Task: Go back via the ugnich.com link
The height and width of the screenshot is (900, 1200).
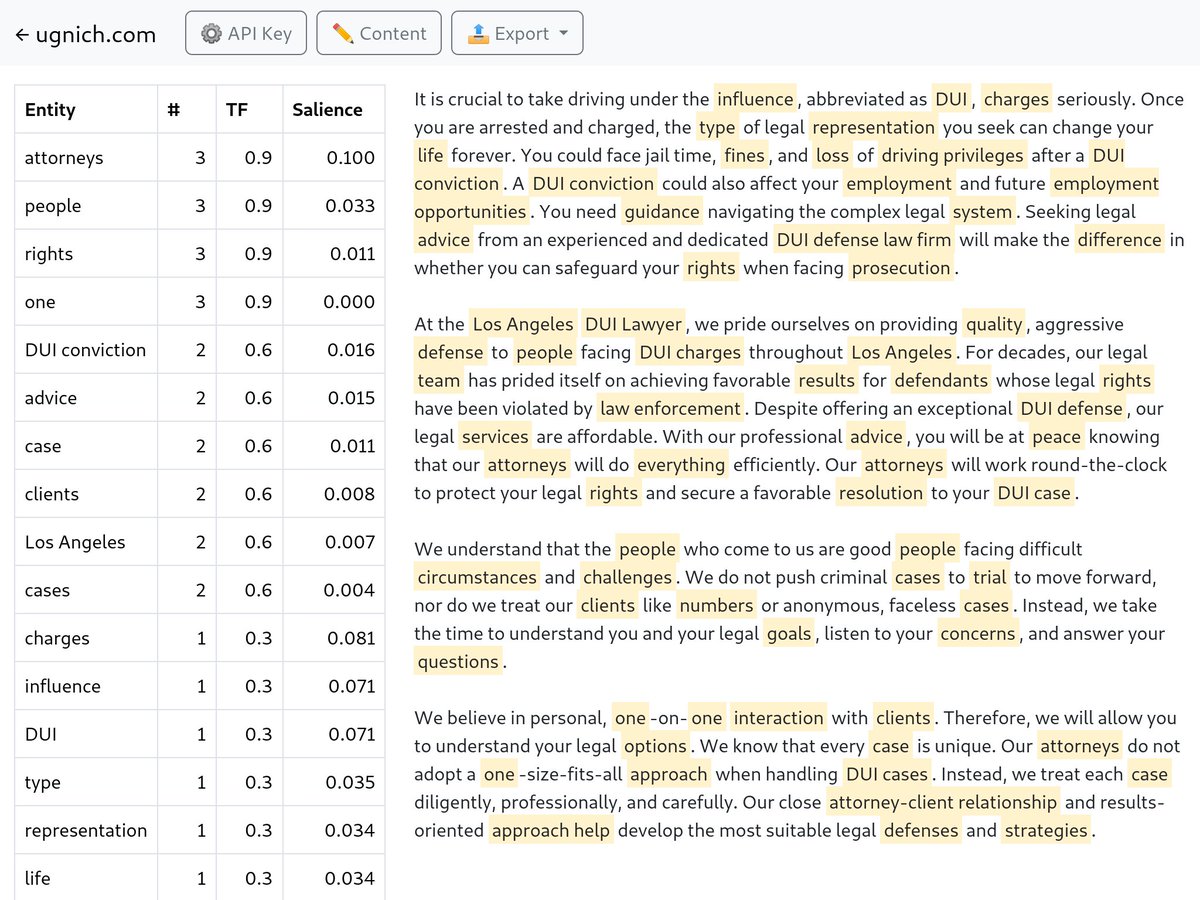Action: click(x=86, y=35)
